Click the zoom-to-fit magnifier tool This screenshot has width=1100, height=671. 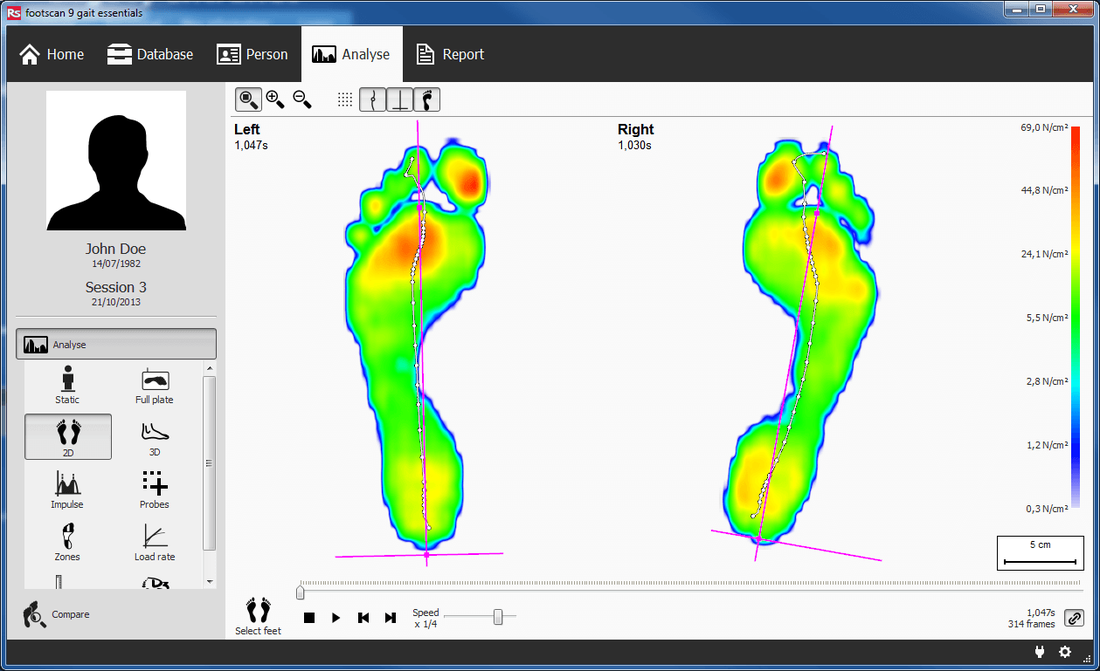click(248, 100)
